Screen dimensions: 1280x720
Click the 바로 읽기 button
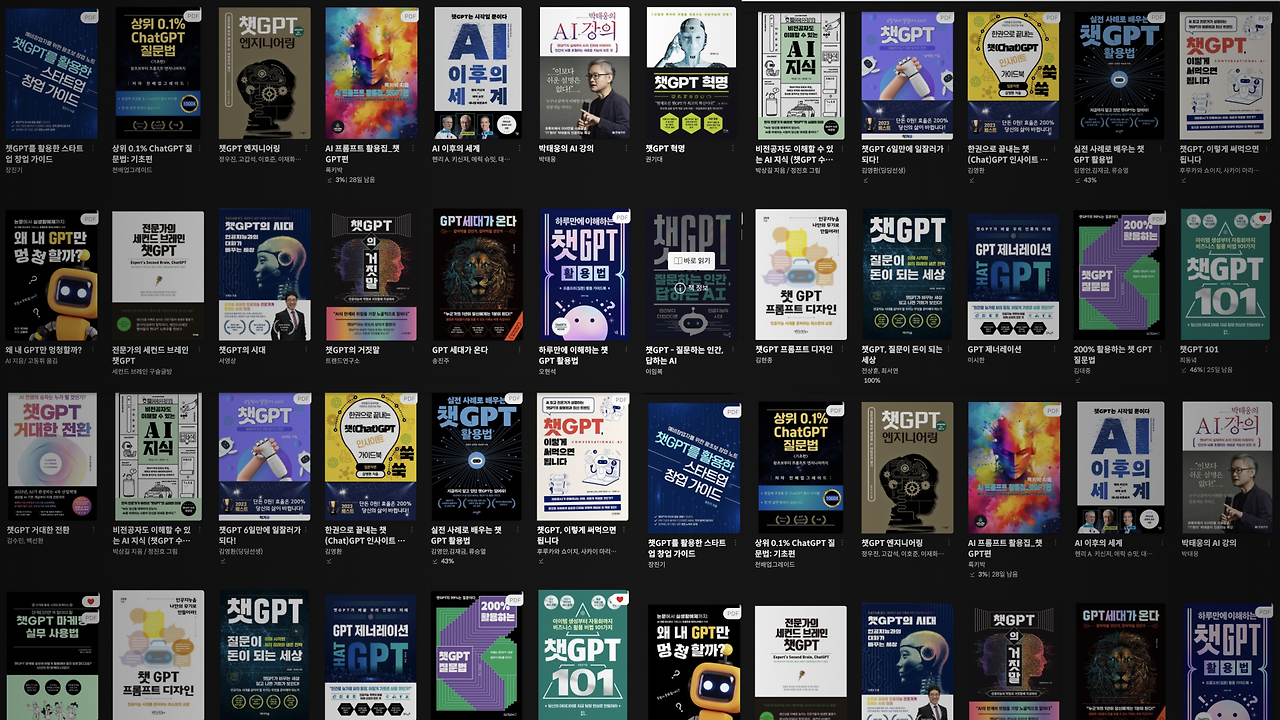(691, 260)
